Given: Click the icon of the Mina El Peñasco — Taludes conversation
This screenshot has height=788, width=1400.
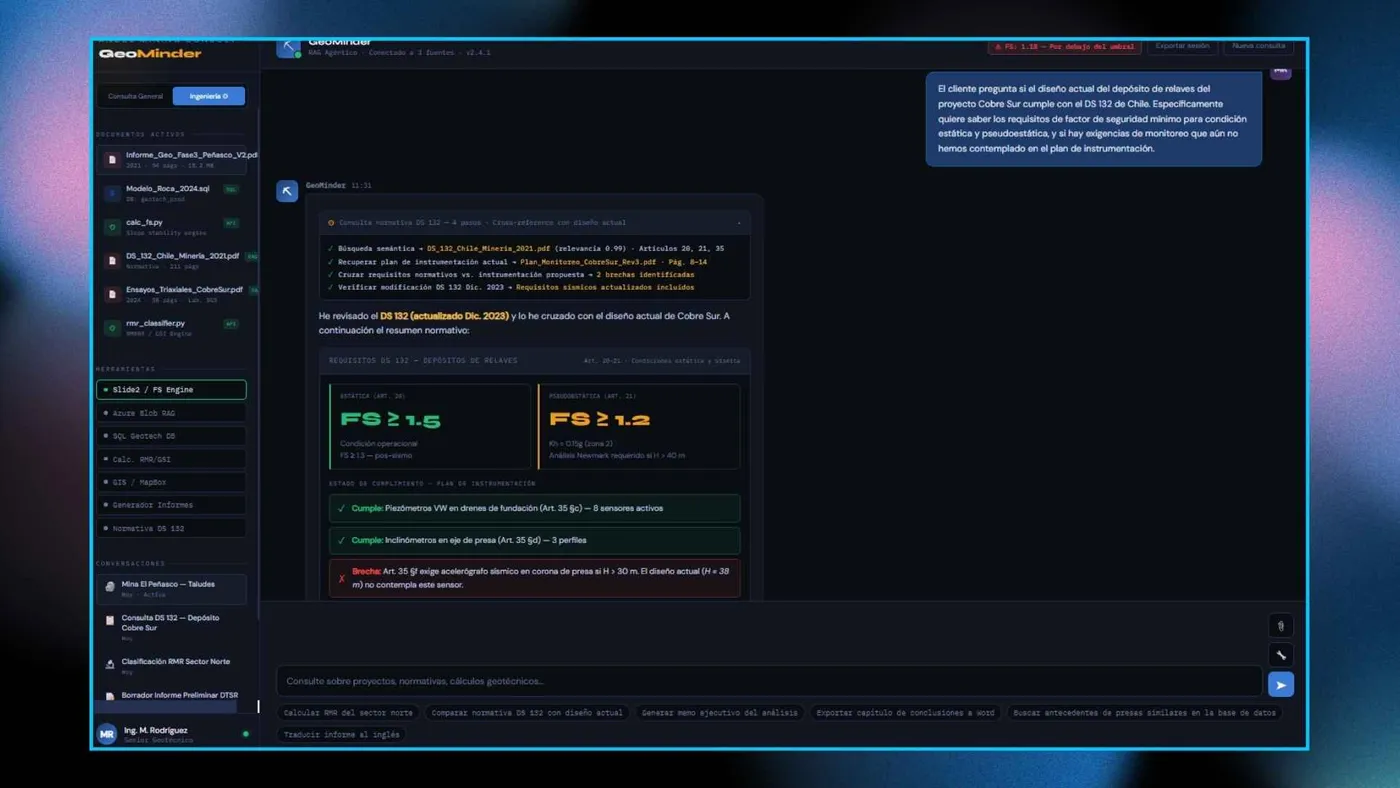Looking at the screenshot, I should pos(110,587).
